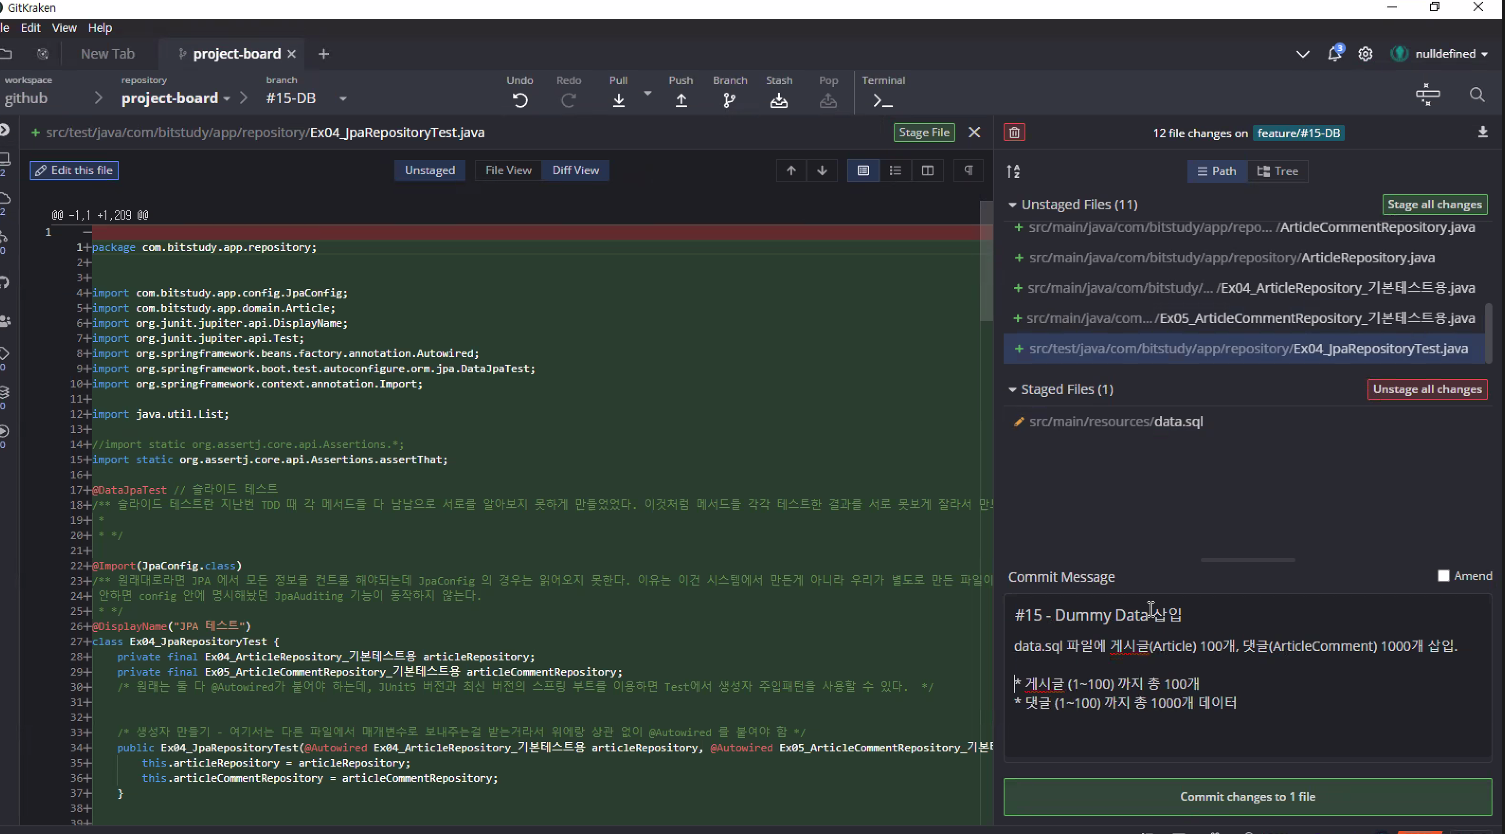Collapse the Staged Files section

click(x=1012, y=389)
